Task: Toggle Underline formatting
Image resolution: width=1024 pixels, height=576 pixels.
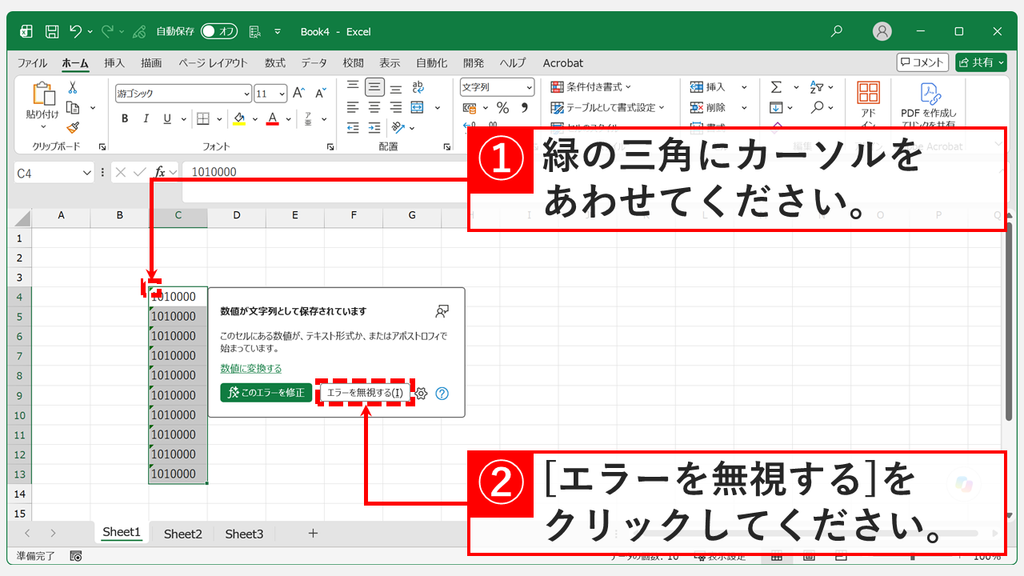Action: (167, 118)
